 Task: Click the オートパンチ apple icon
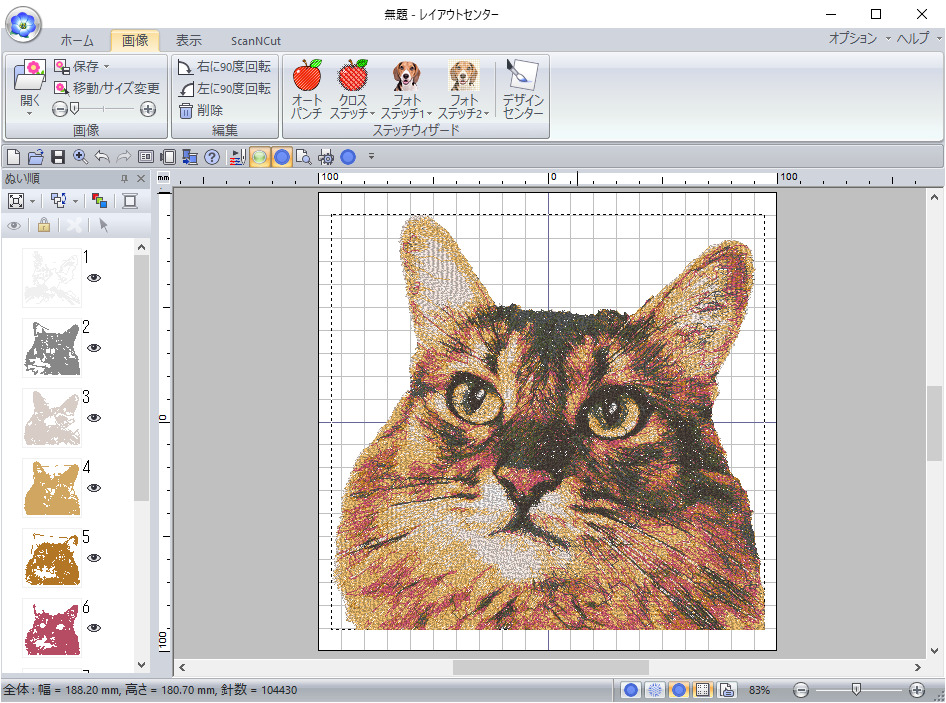[307, 75]
